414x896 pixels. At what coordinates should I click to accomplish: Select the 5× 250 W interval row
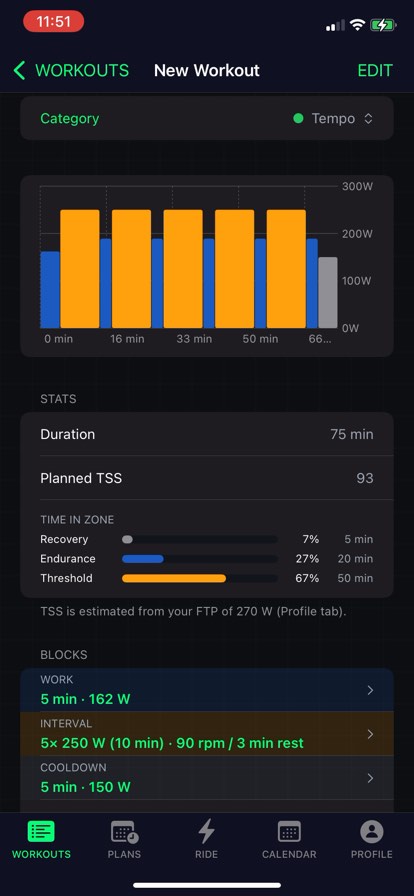[207, 734]
